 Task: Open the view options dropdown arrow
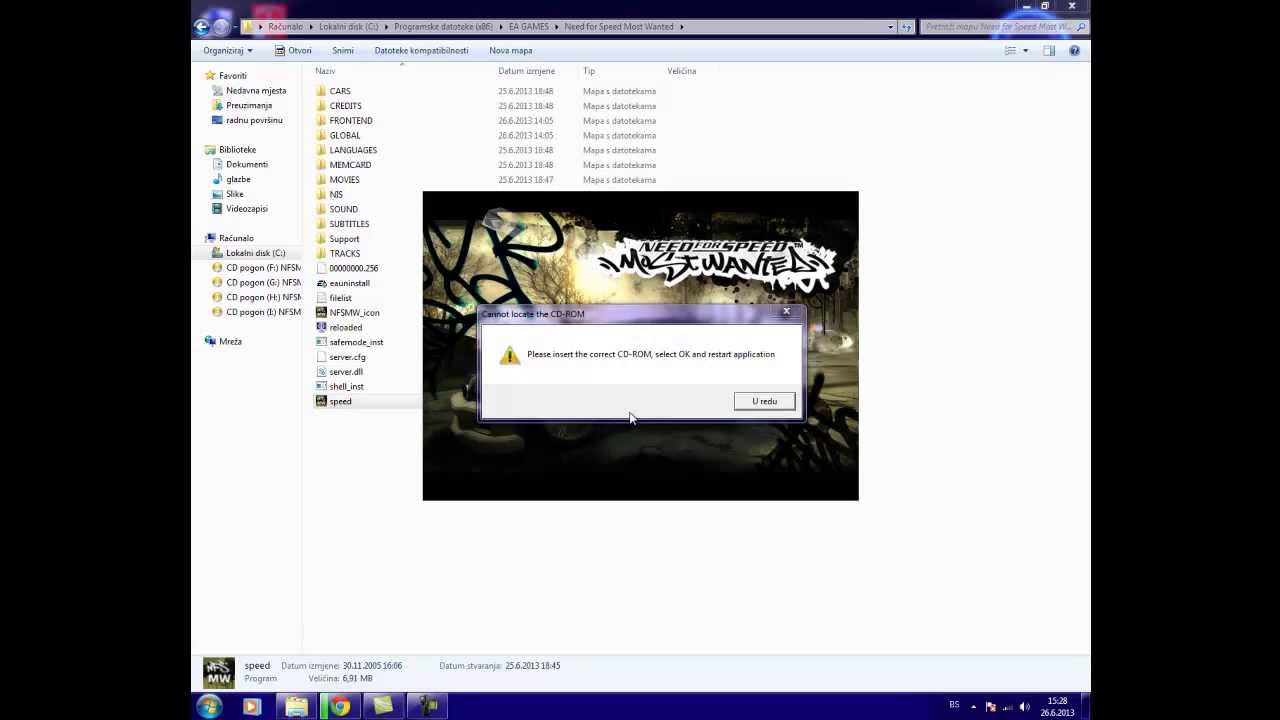click(x=1025, y=50)
